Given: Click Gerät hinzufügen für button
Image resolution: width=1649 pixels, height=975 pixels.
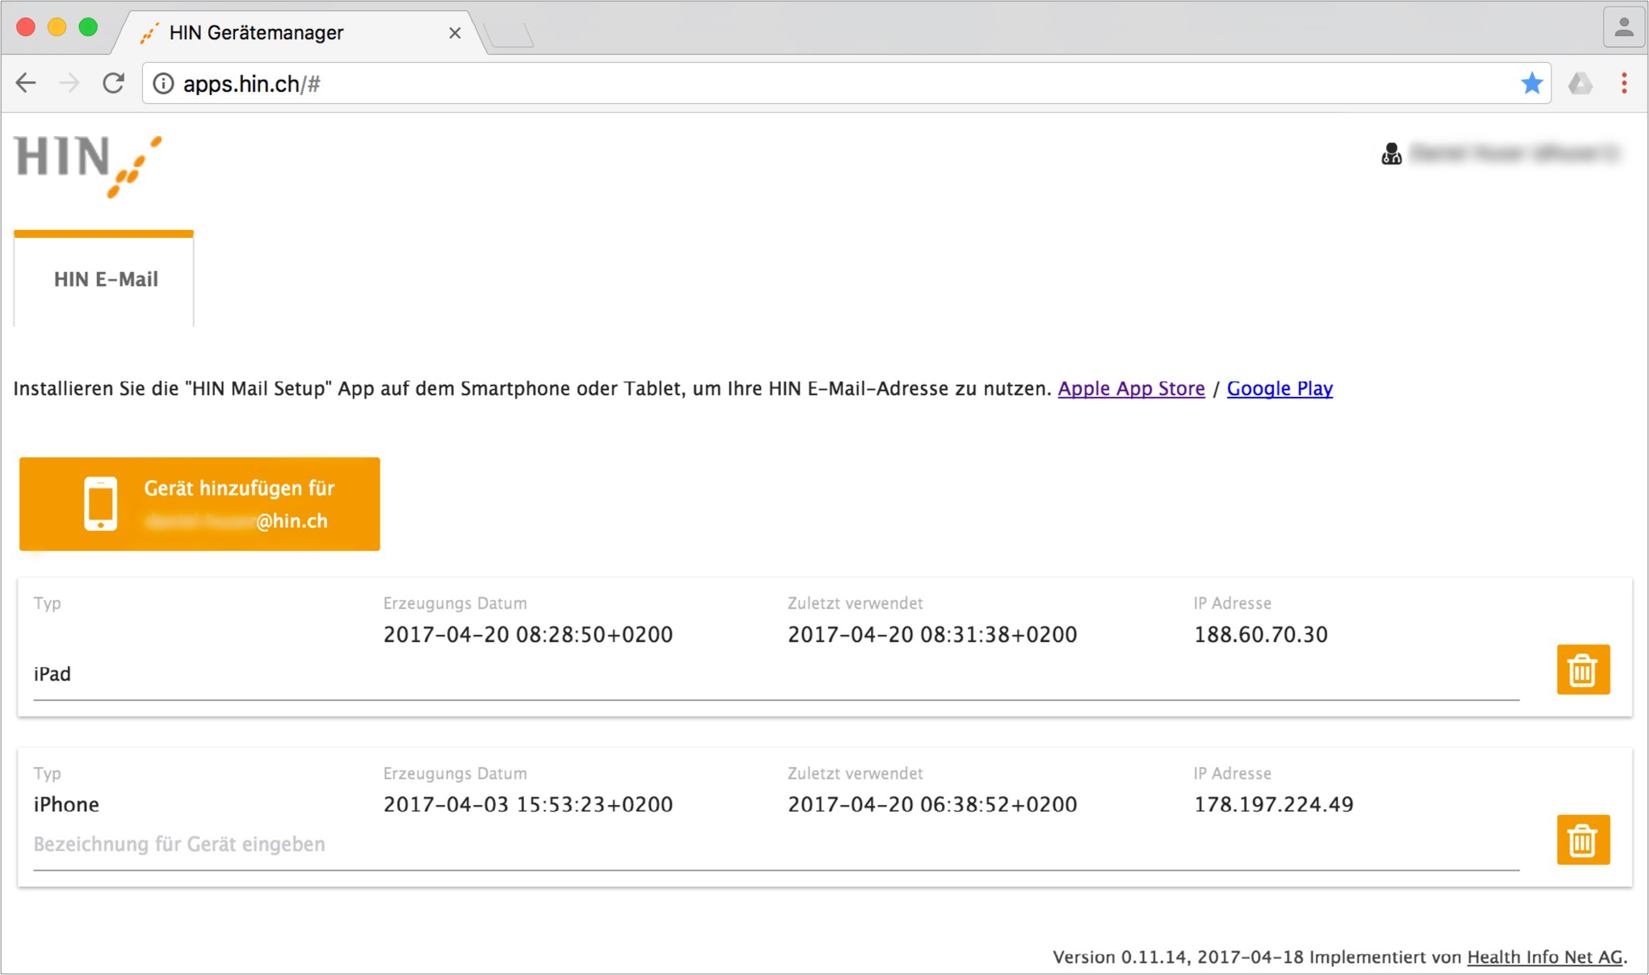Looking at the screenshot, I should pos(199,504).
